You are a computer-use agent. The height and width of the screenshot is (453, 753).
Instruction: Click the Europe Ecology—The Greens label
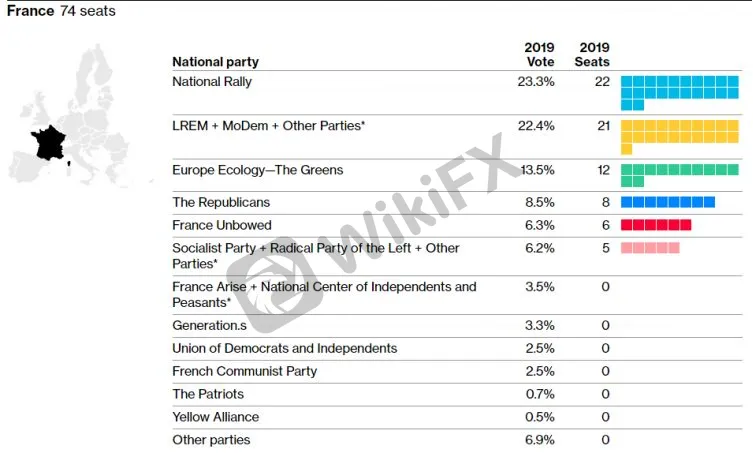pos(257,170)
